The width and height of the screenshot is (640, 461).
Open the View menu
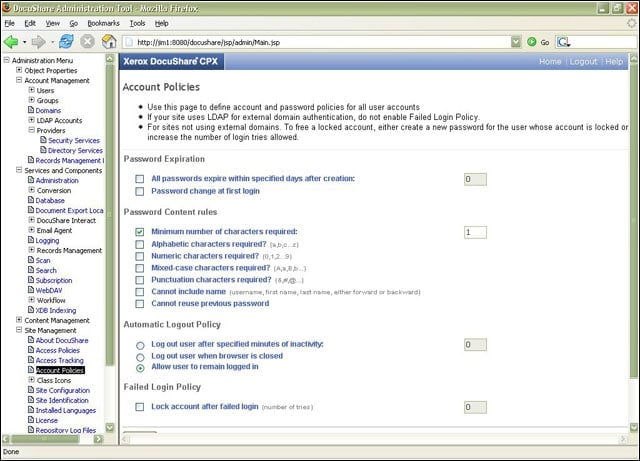(53, 23)
